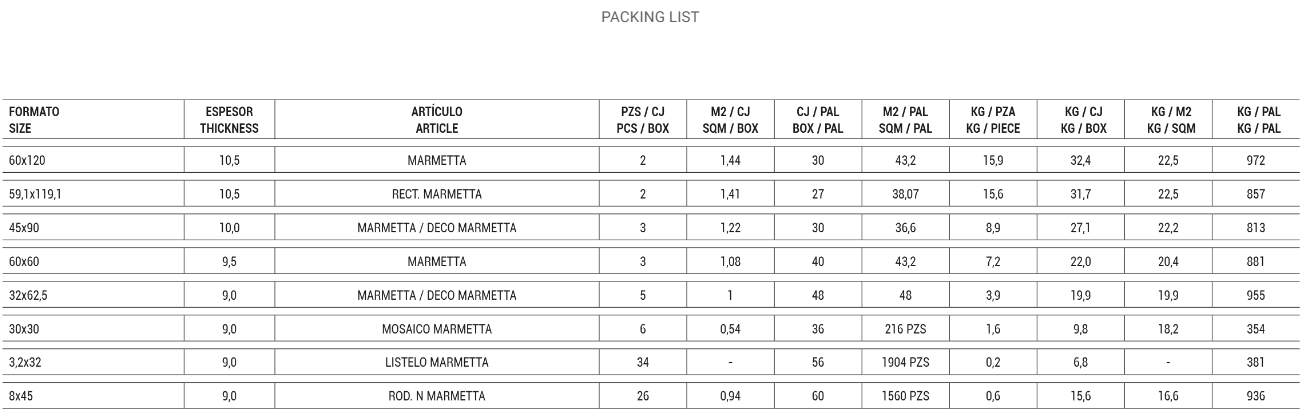
Task: Select the 32x62,5 format cell
Action: [x=29, y=295]
